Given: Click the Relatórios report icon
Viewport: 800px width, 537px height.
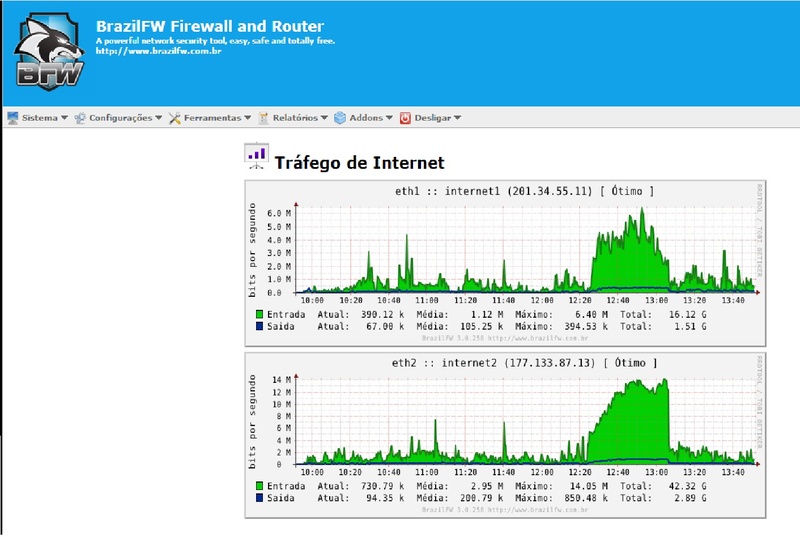Looking at the screenshot, I should [263, 118].
